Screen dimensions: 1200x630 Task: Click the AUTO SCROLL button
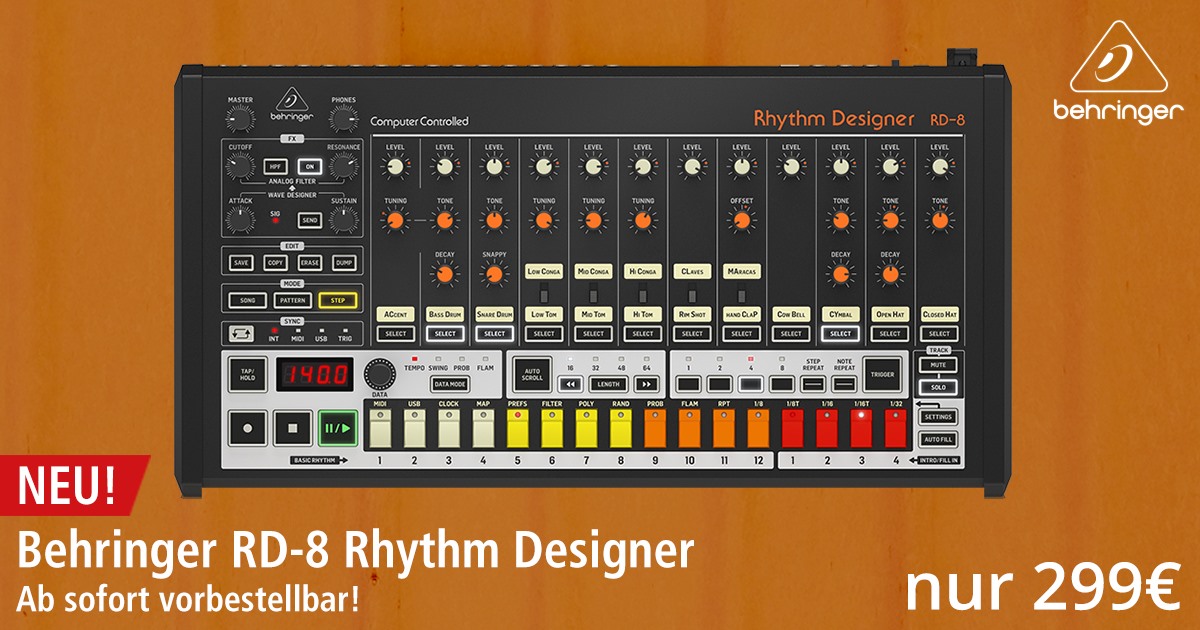[x=533, y=375]
